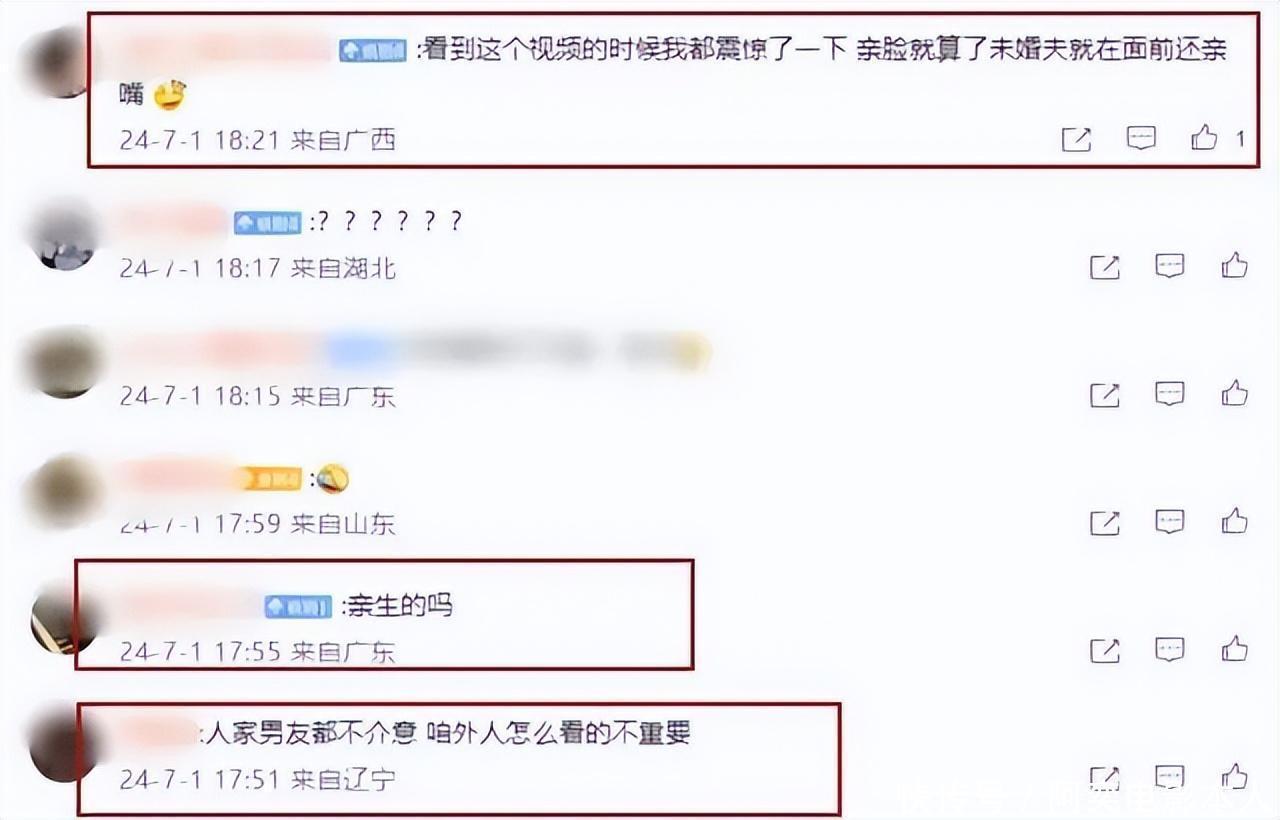
Task: Forward the 17:59 Shandong comment
Action: [x=1105, y=522]
